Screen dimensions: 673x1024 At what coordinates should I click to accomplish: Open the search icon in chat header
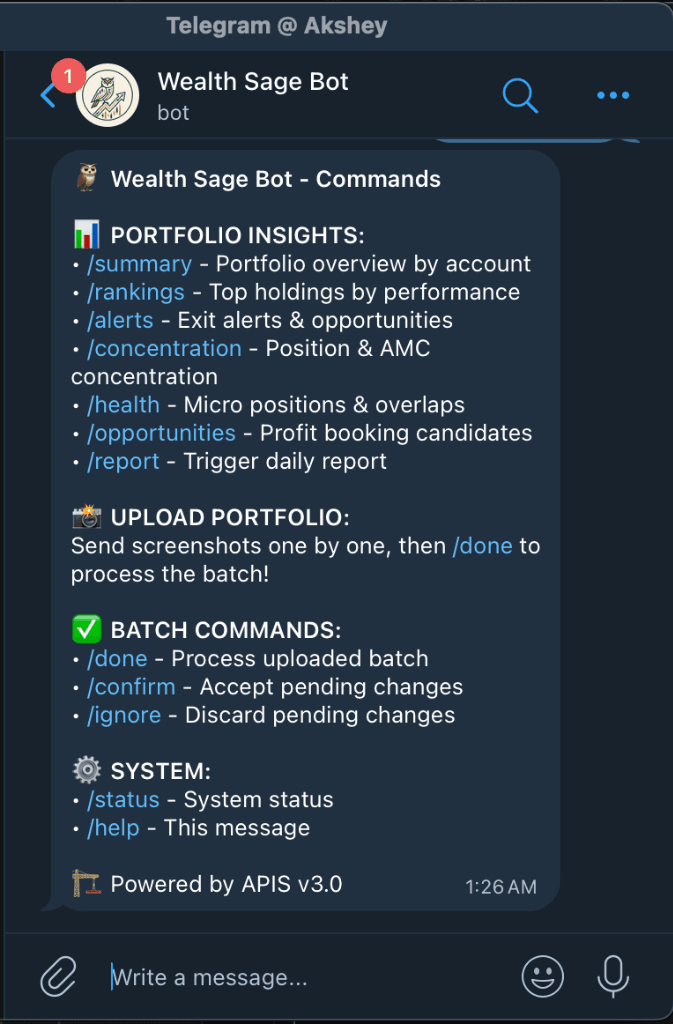[x=520, y=95]
